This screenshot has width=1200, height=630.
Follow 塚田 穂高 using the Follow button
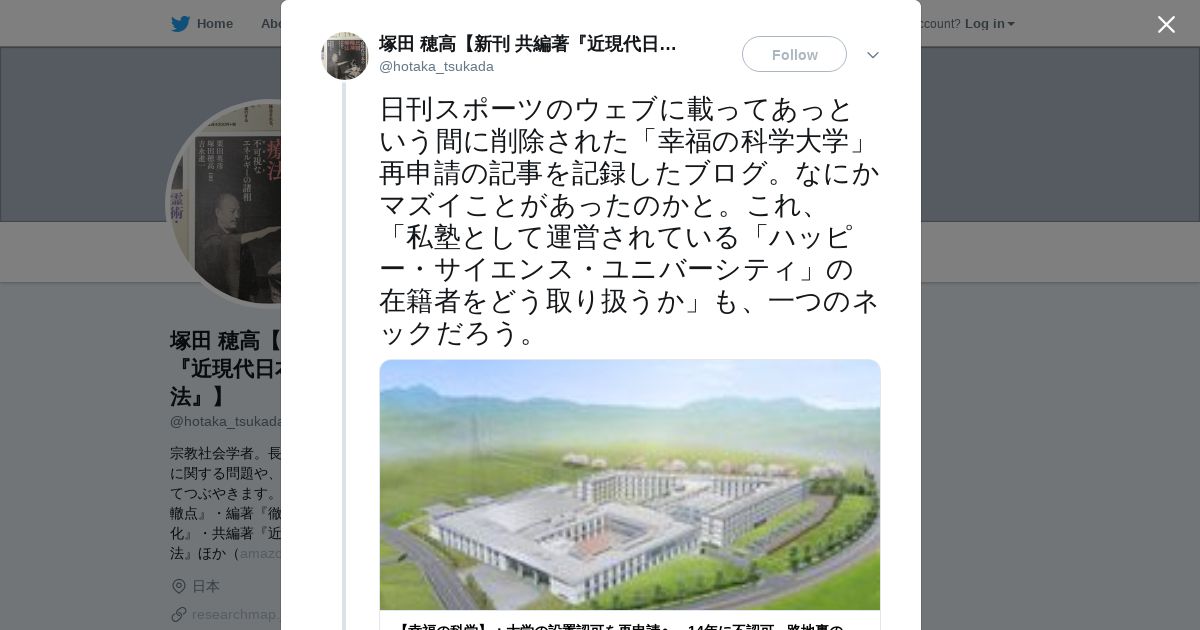point(794,54)
